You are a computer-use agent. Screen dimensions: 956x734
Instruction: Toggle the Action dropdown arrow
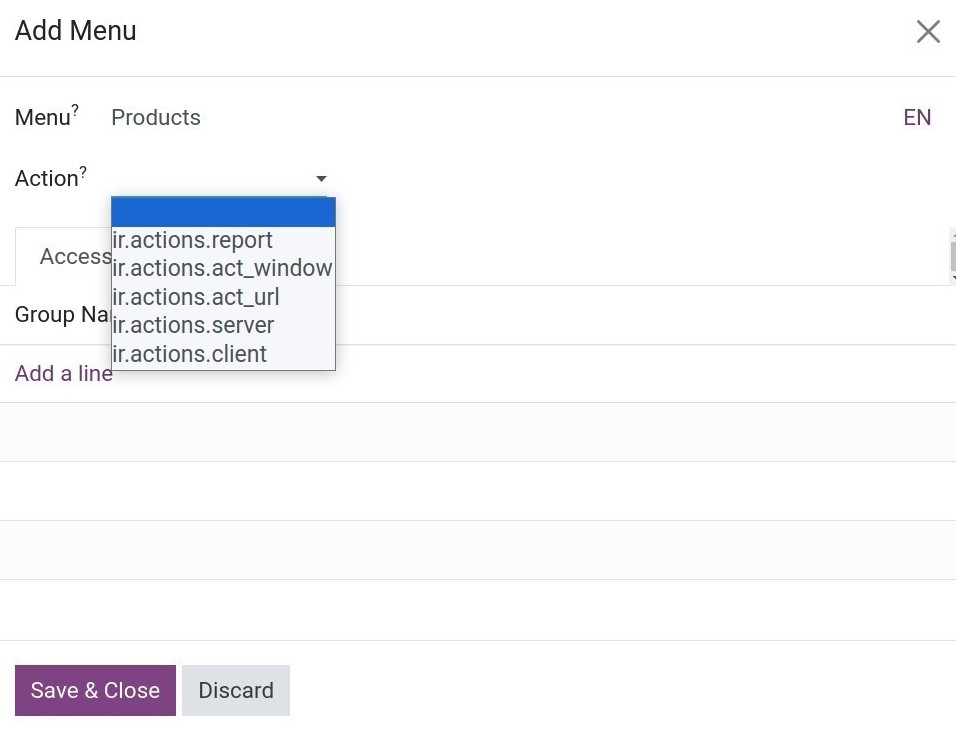321,179
